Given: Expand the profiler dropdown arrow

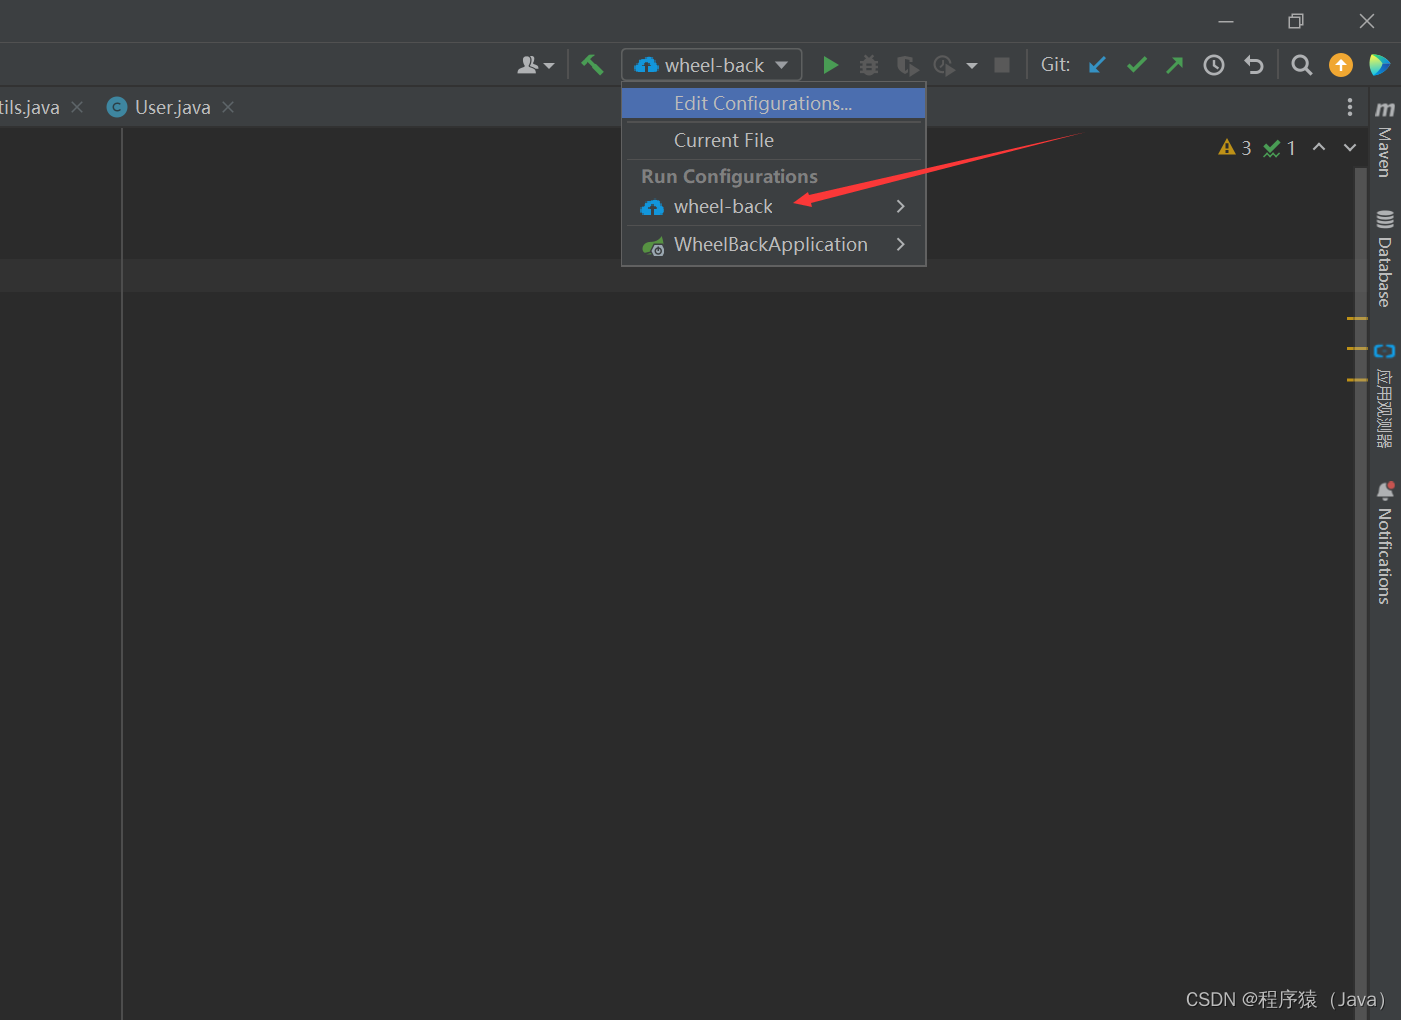Looking at the screenshot, I should (x=972, y=66).
